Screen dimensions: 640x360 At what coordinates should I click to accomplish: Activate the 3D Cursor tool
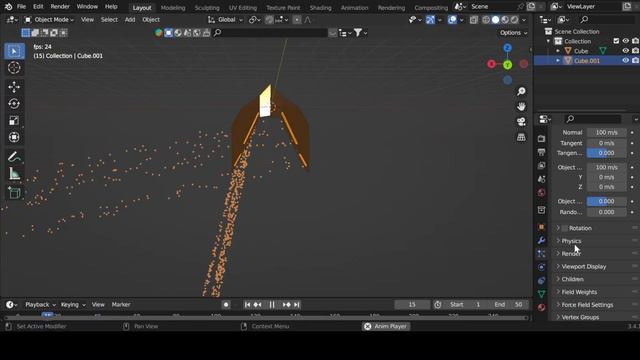pos(14,68)
